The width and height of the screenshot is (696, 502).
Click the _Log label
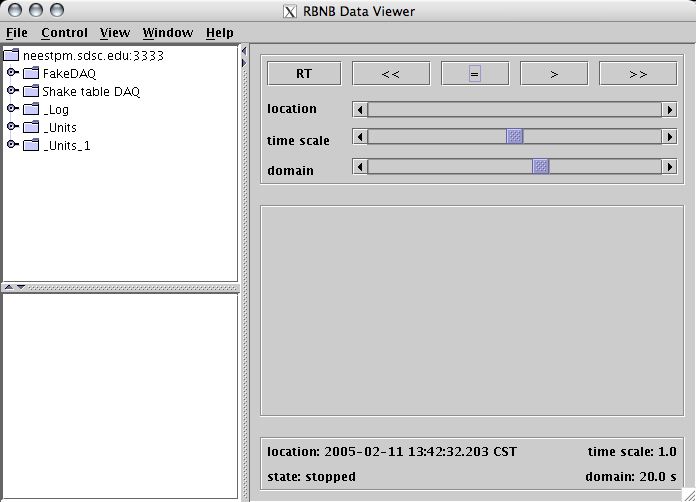[x=56, y=110]
